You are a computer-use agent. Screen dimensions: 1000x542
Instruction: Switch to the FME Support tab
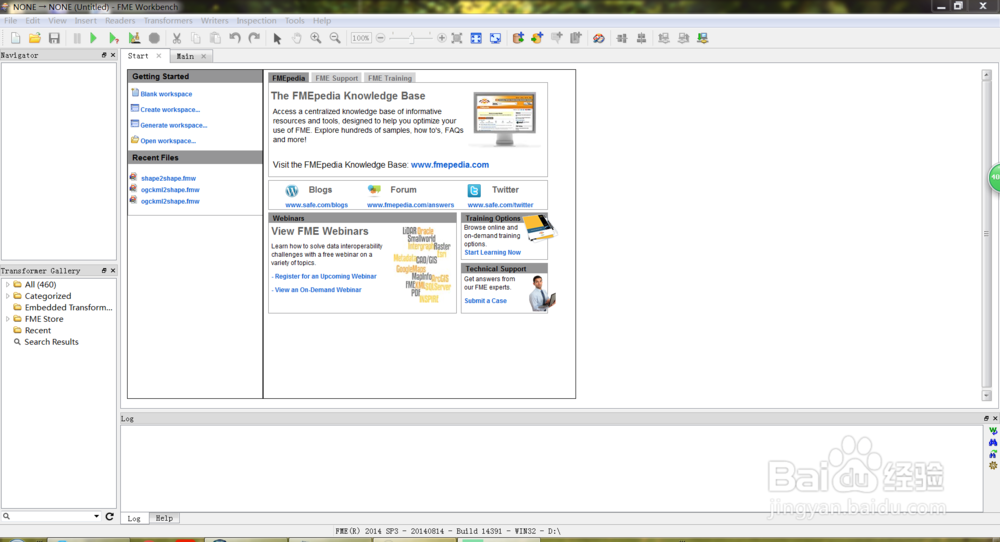(x=336, y=78)
